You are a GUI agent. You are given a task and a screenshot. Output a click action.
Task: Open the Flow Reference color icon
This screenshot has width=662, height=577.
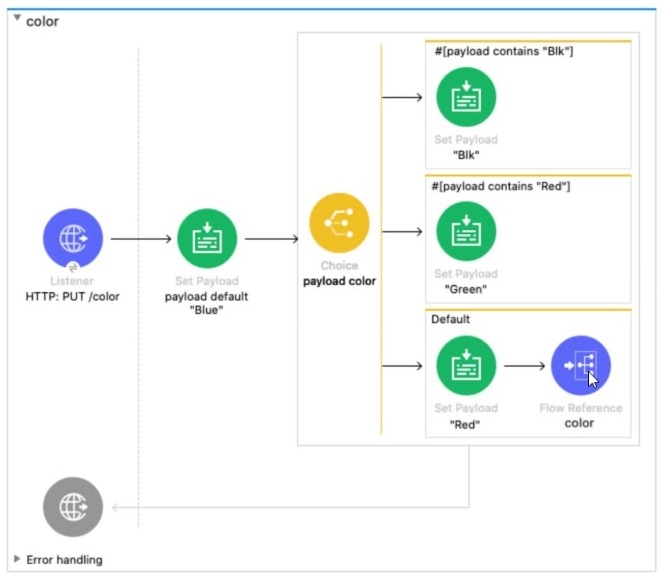(580, 365)
